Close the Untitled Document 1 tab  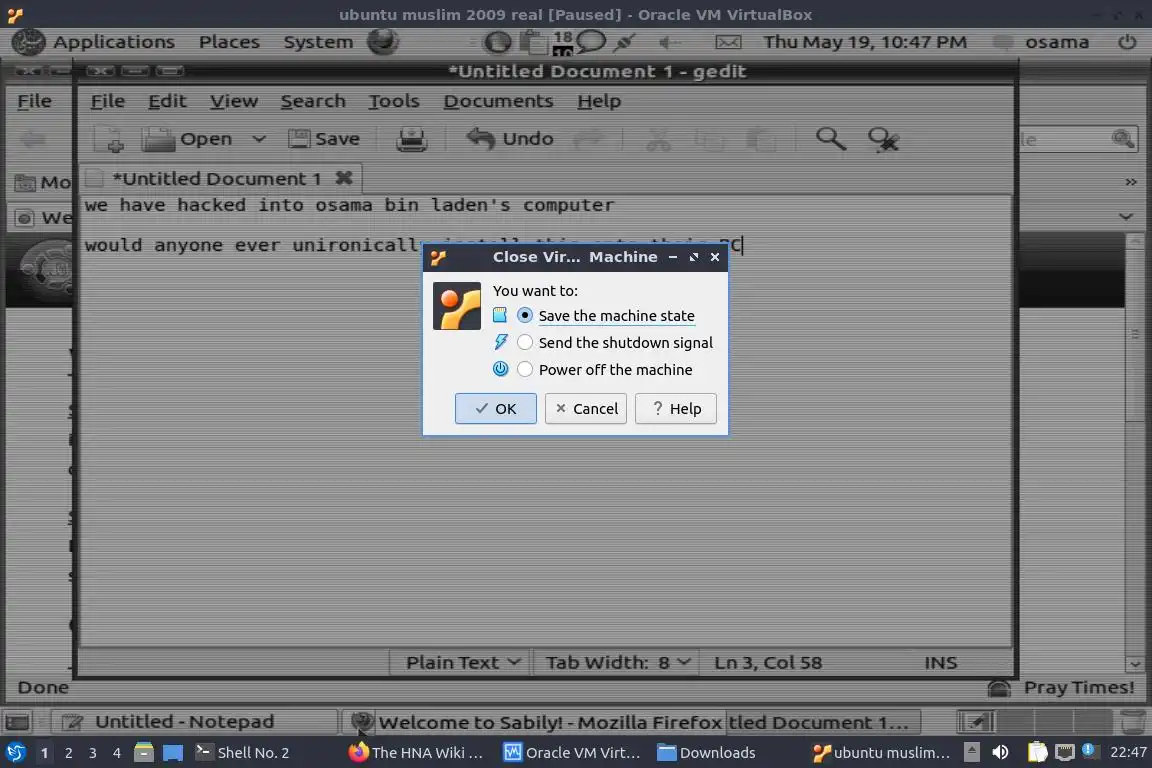click(344, 177)
